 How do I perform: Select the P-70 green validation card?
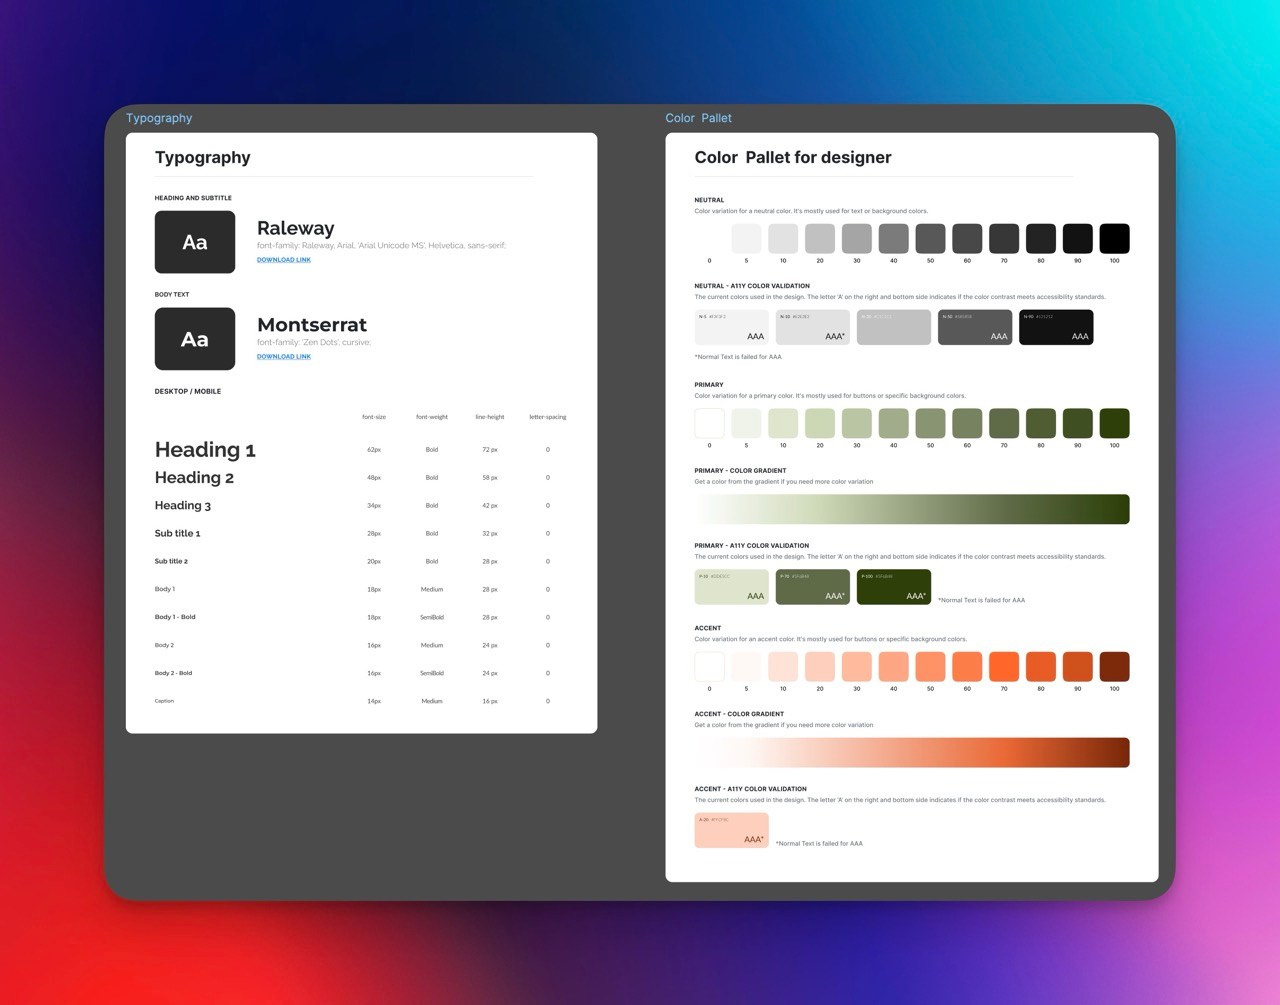click(x=813, y=587)
